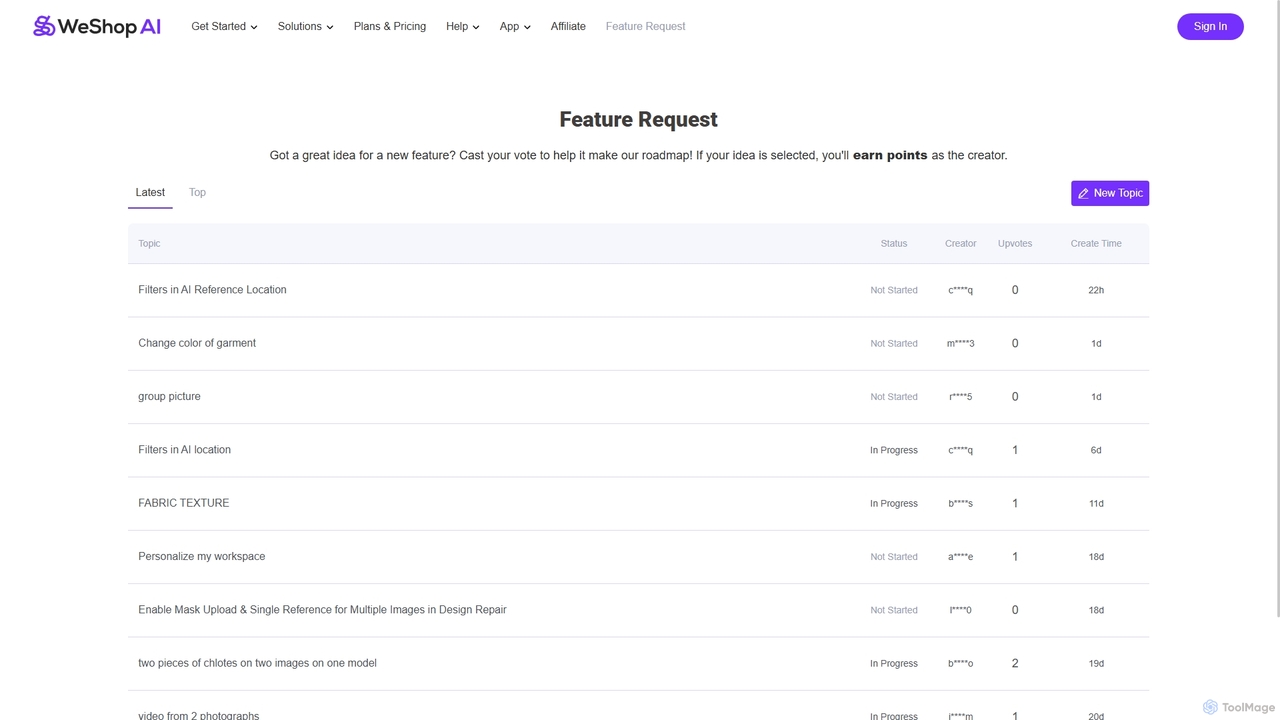Image resolution: width=1280 pixels, height=720 pixels.
Task: Open the 'group picture' topic
Action: click(x=169, y=396)
